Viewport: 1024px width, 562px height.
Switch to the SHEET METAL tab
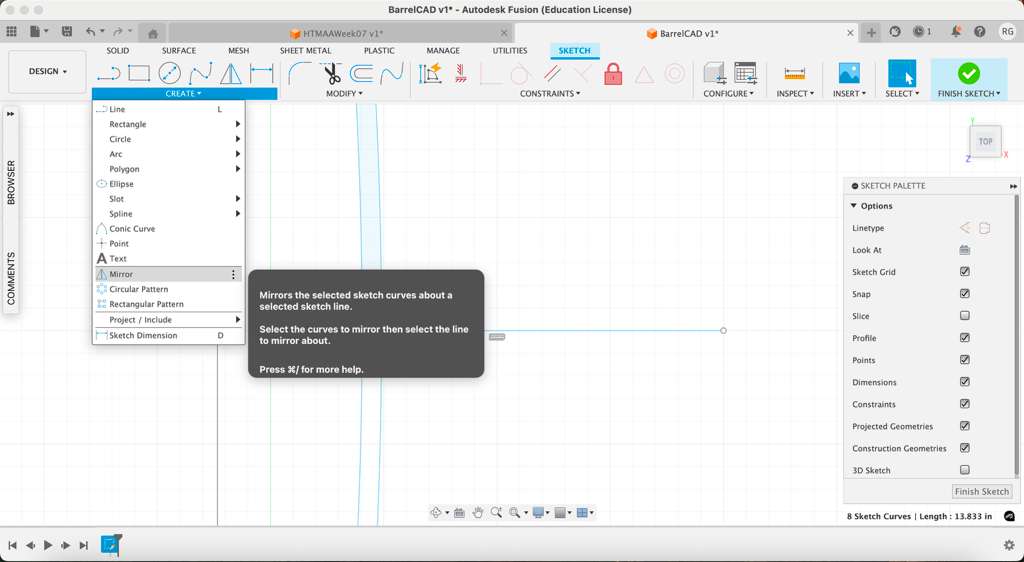click(x=305, y=51)
